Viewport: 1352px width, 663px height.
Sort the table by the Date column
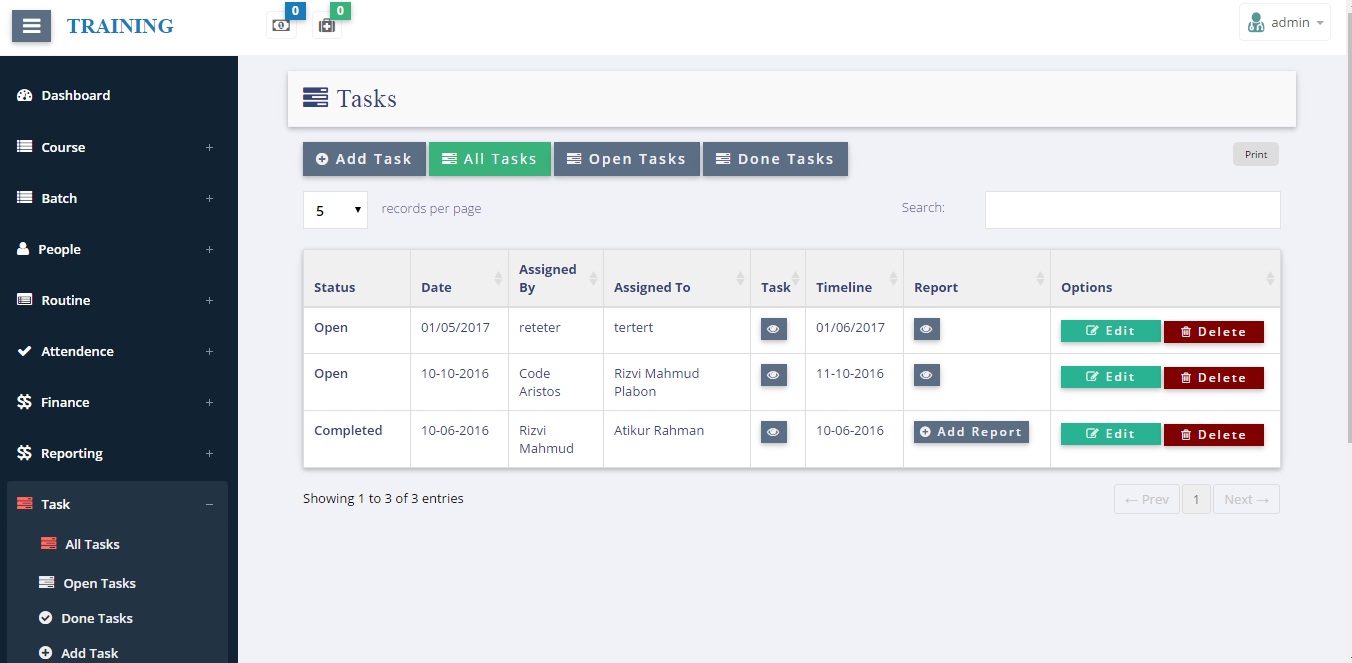436,287
